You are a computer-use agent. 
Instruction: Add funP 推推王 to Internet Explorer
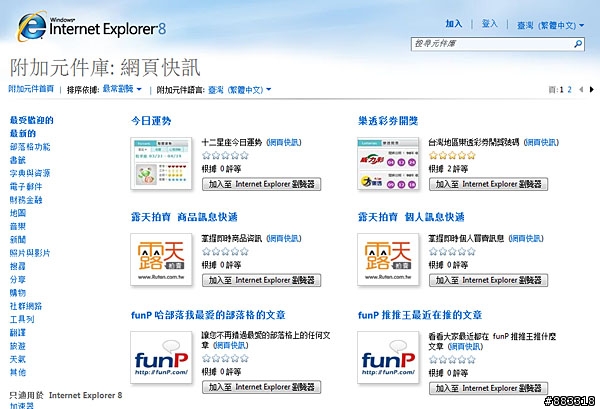(488, 388)
